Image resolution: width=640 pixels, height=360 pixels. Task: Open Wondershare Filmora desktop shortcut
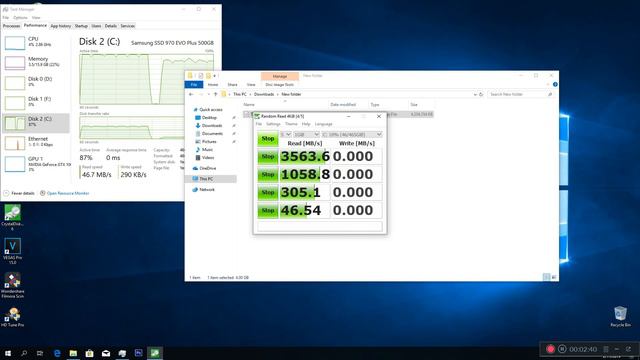(x=12, y=285)
